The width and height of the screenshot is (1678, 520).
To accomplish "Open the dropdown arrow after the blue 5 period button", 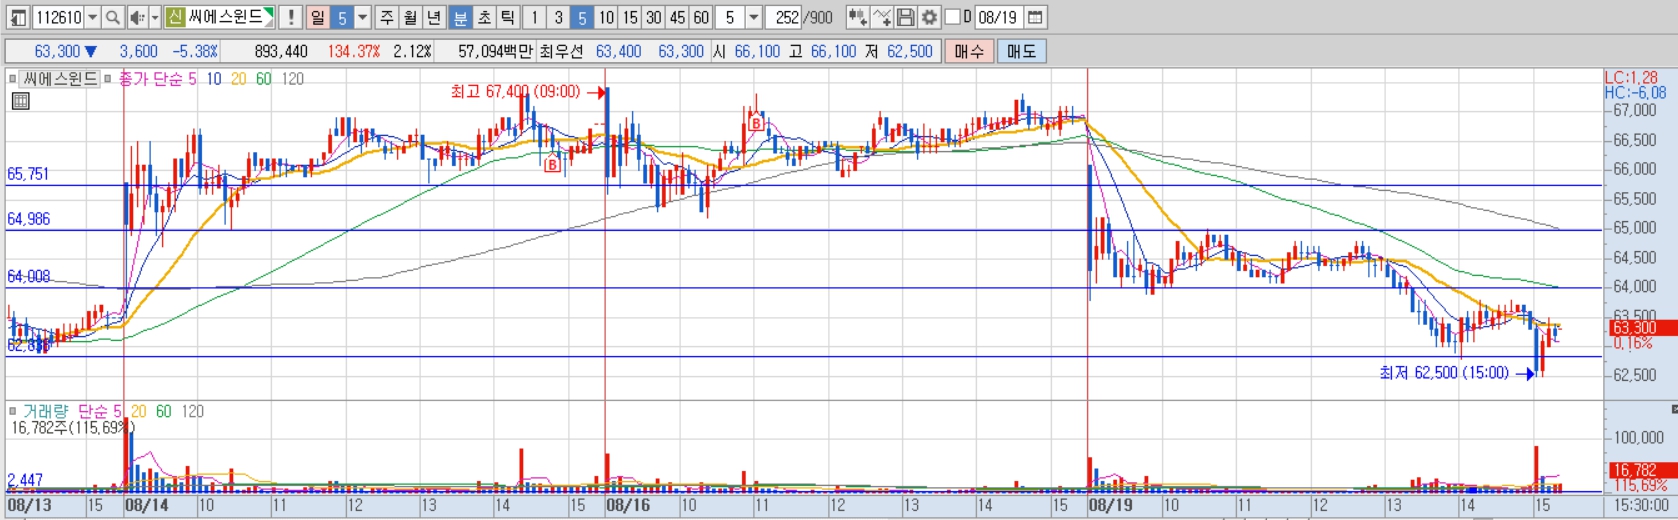I will click(363, 17).
